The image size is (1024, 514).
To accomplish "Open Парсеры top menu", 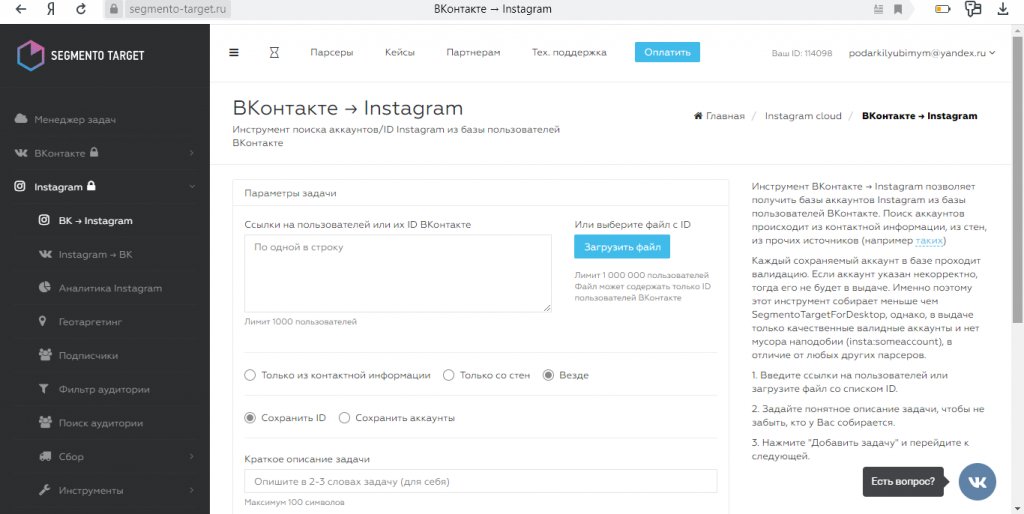I will 332,53.
